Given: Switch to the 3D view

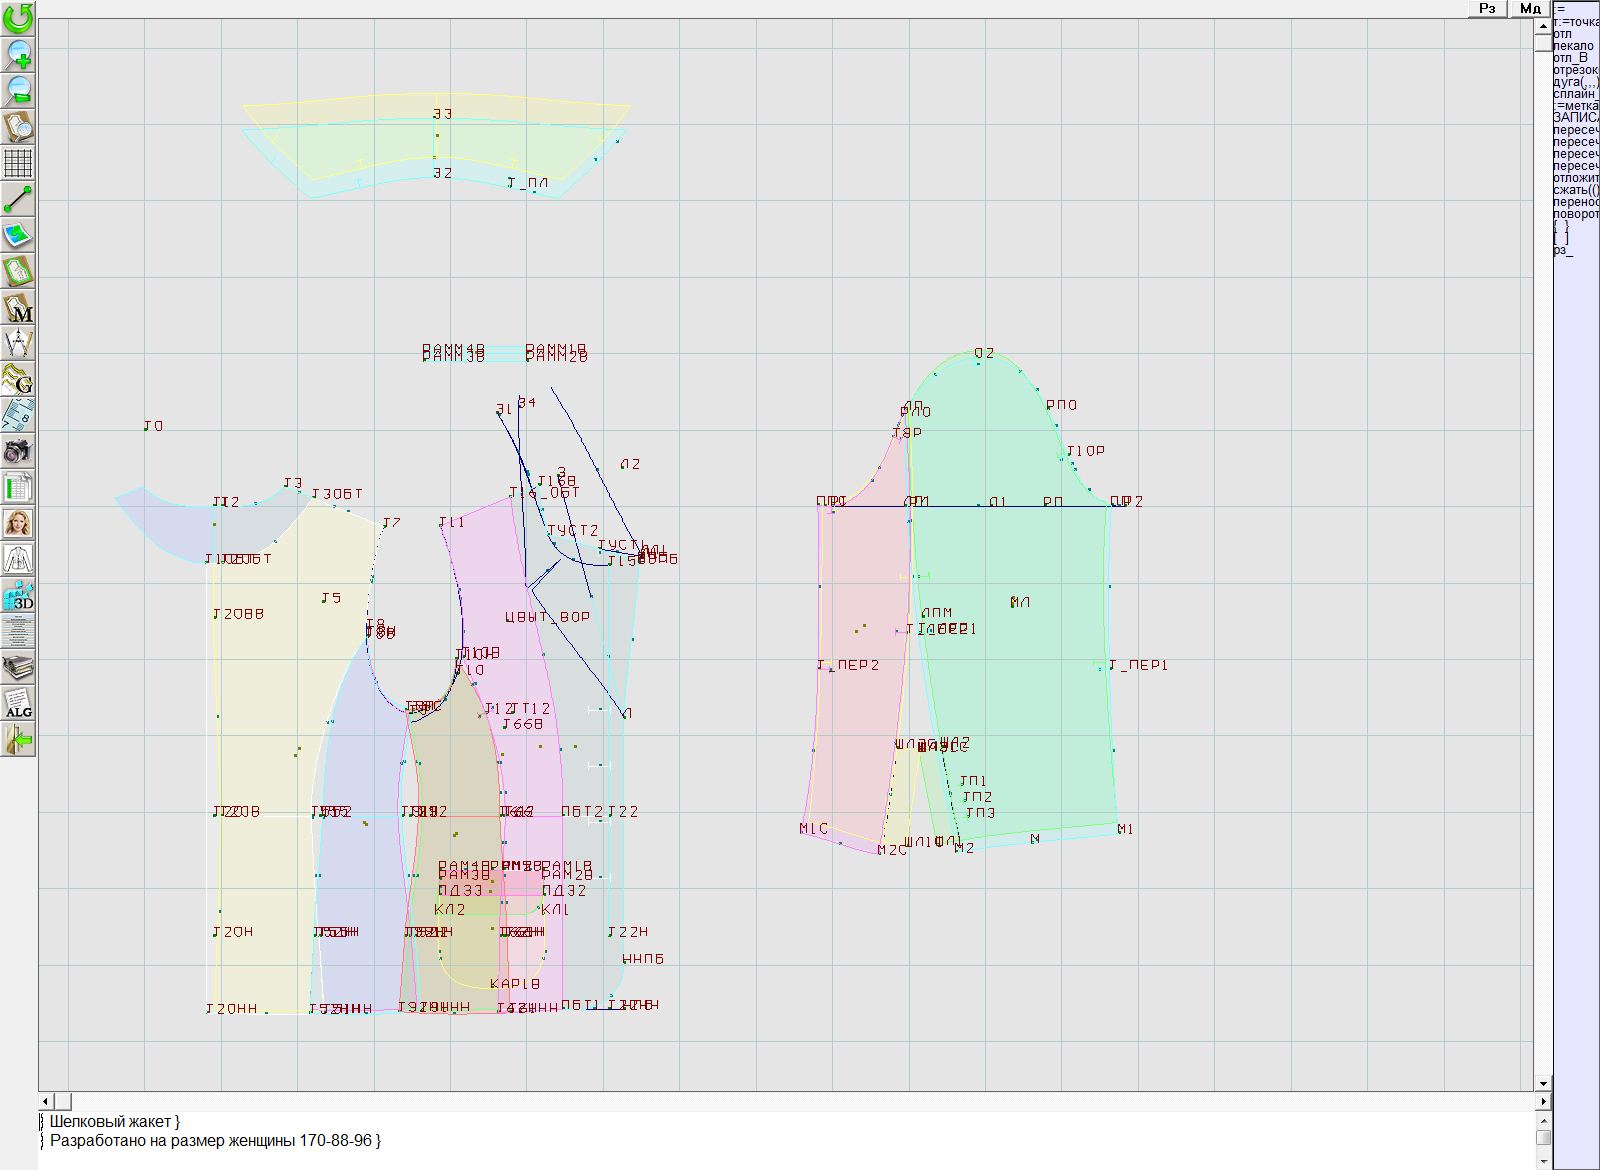Looking at the screenshot, I should [x=18, y=596].
